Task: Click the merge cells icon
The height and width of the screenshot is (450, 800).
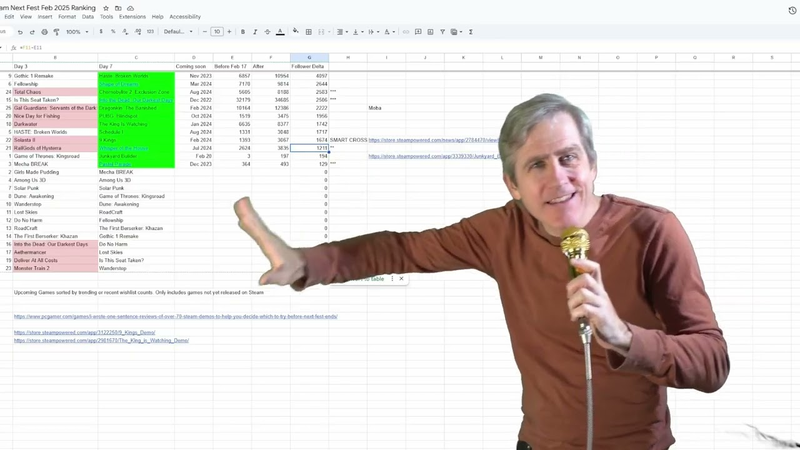Action: tap(321, 32)
